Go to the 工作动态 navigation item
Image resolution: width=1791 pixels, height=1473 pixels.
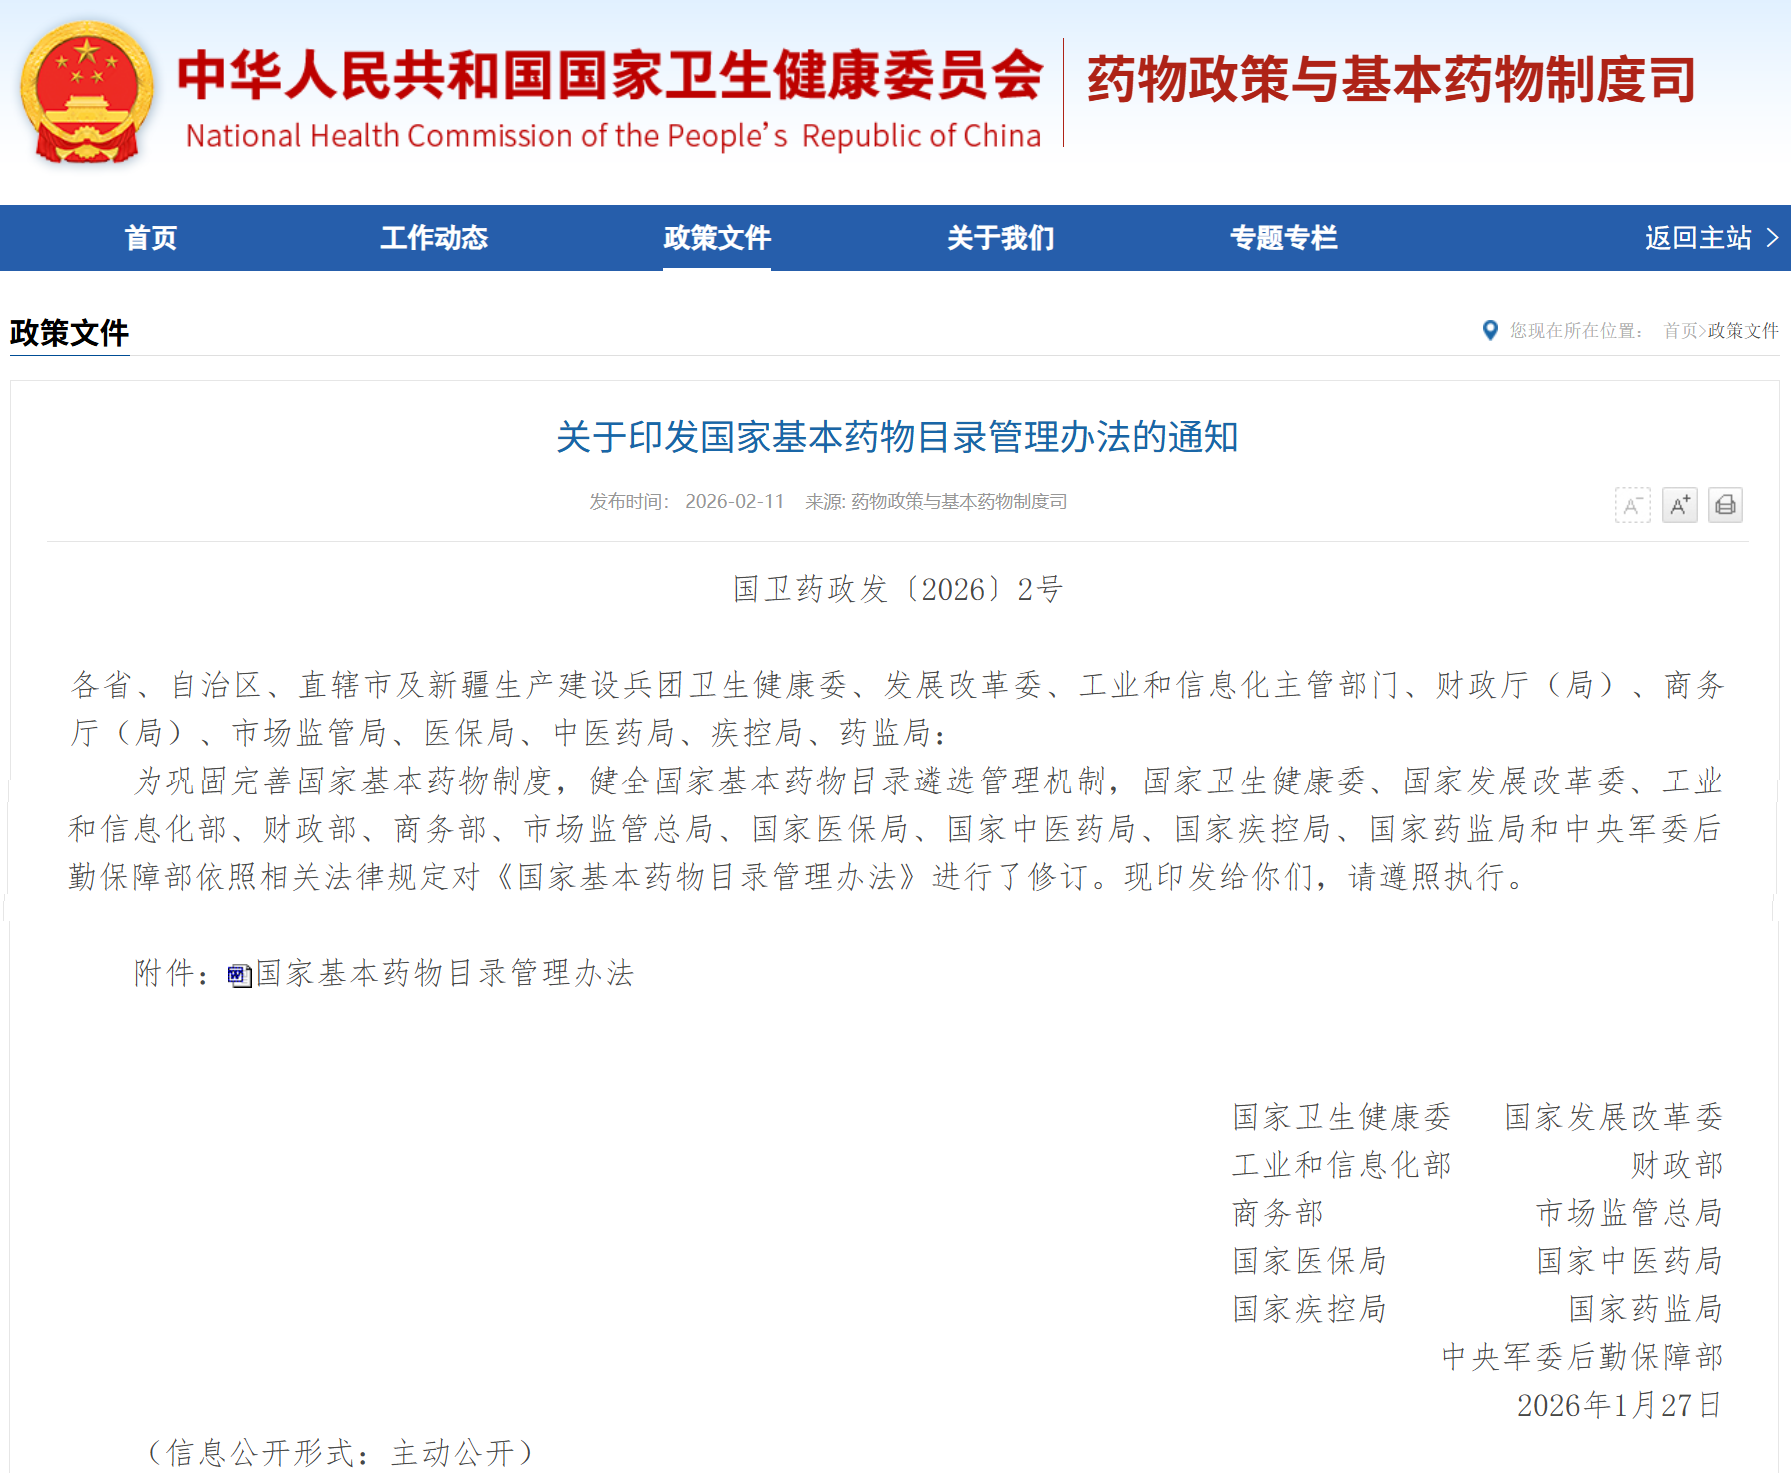434,238
